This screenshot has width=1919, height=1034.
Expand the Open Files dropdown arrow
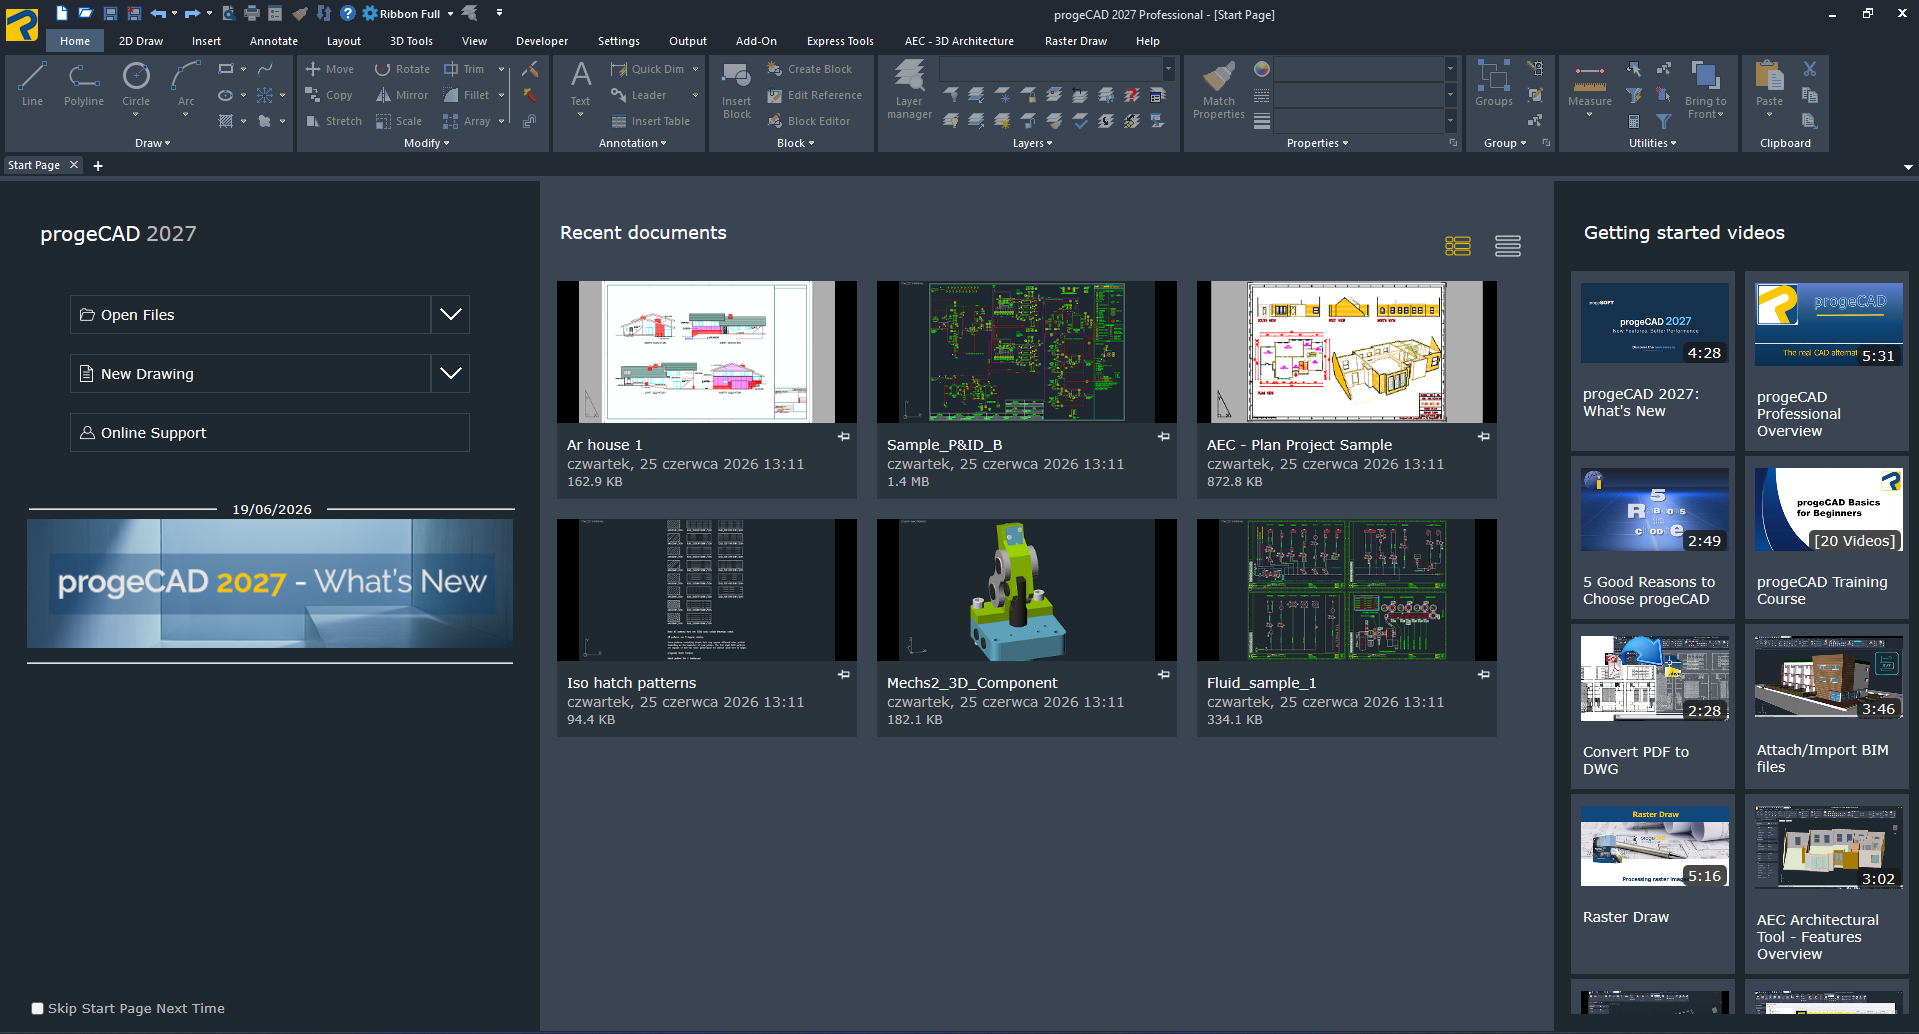(x=451, y=315)
